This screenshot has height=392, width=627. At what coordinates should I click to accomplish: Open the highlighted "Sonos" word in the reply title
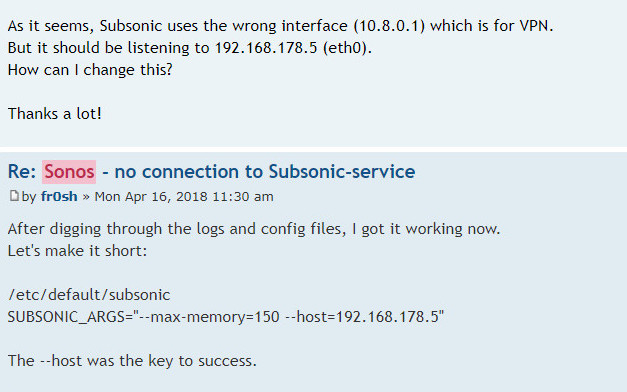coord(69,172)
